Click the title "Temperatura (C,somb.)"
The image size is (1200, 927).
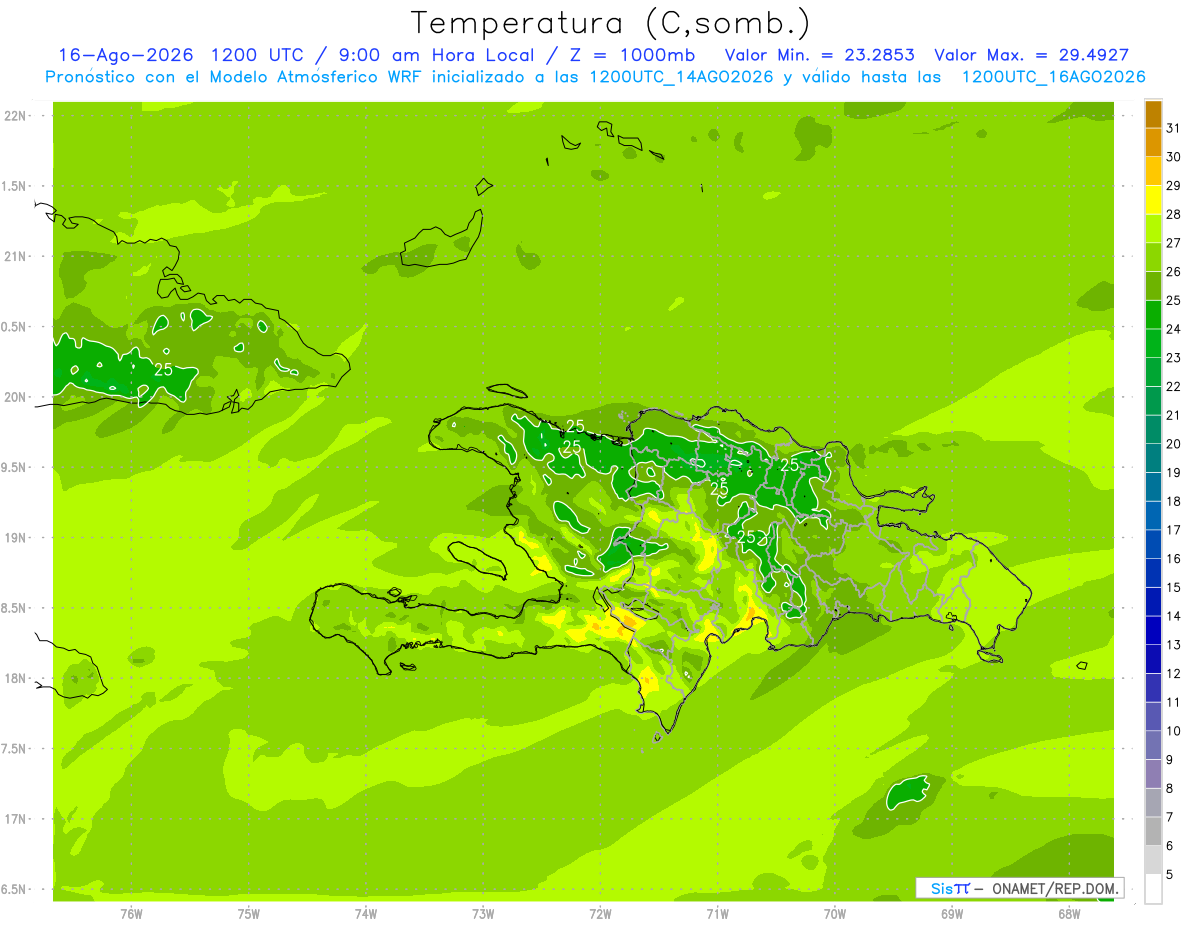pos(611,23)
